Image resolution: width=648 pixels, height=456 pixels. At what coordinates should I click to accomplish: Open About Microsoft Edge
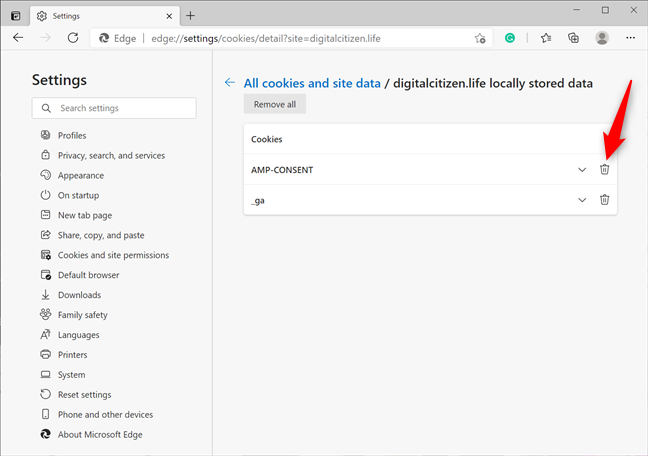coord(100,435)
